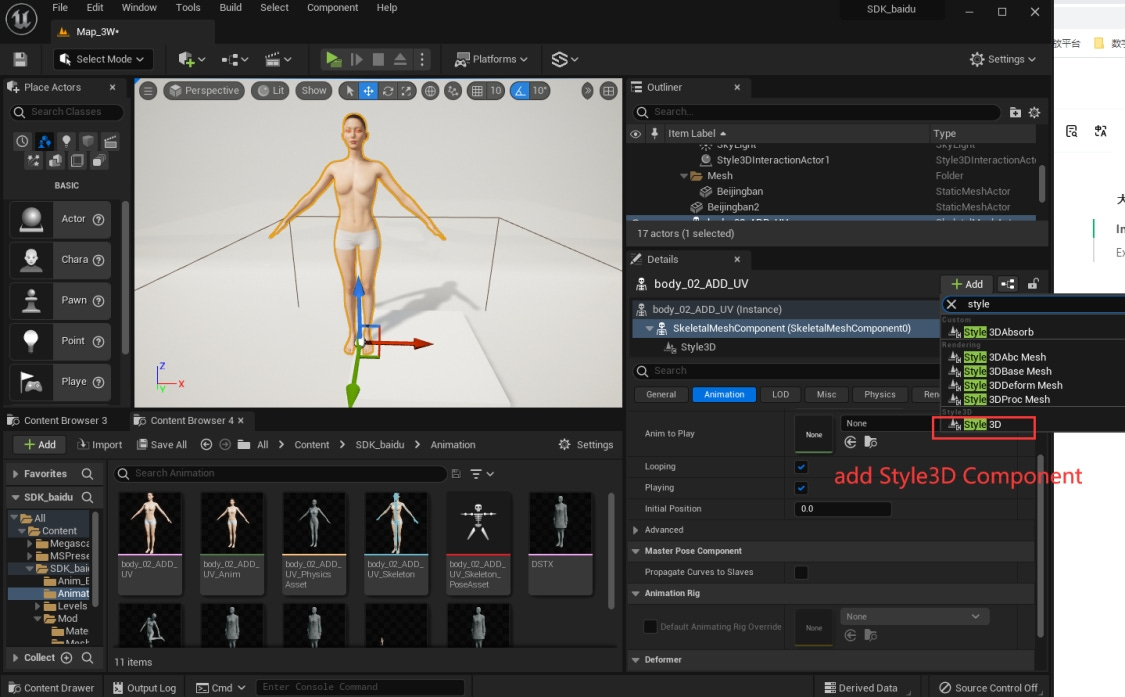This screenshot has height=697, width=1125.
Task: Open the Content Browser filter options dropdown
Action: point(482,474)
